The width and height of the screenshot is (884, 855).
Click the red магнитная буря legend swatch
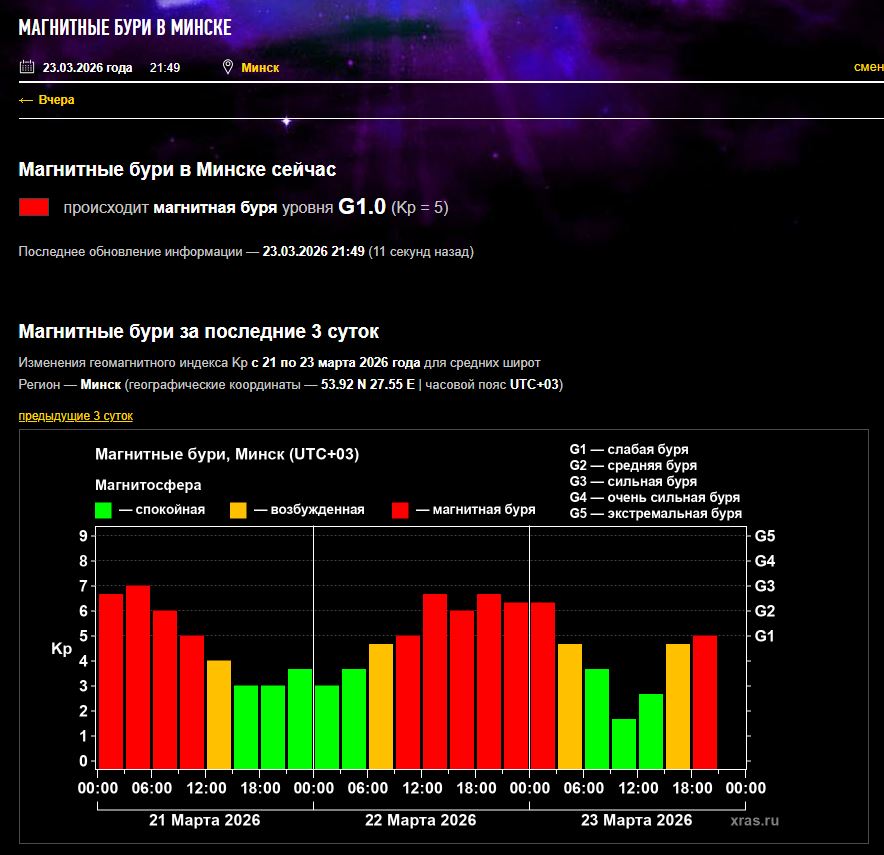click(400, 510)
